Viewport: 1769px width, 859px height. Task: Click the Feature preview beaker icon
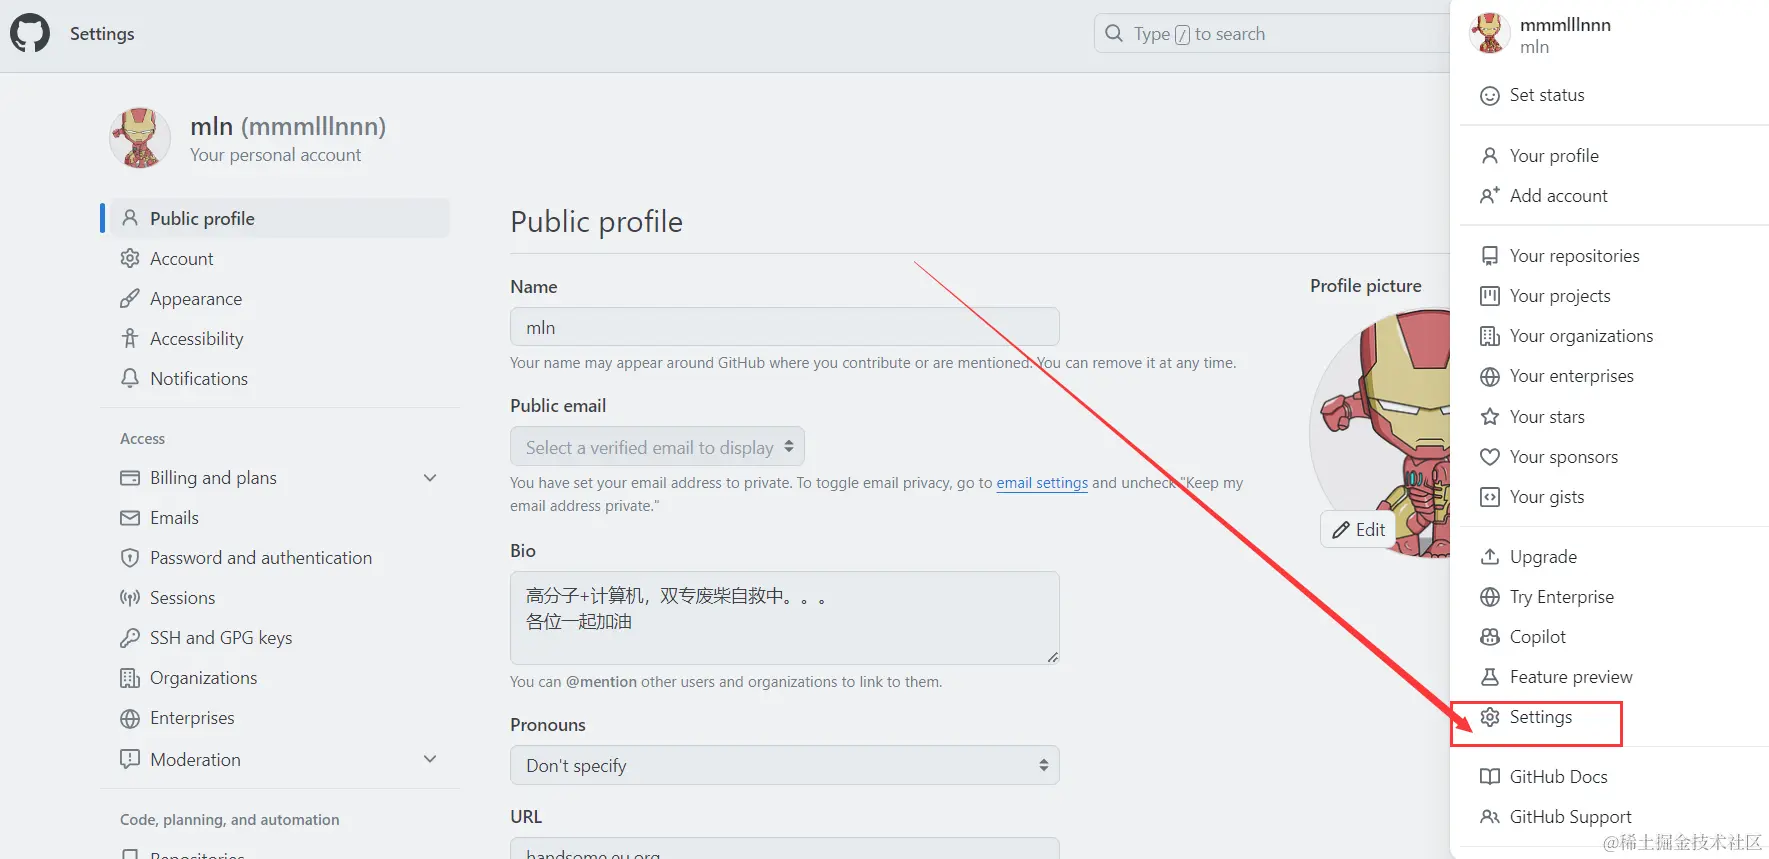[x=1490, y=677]
